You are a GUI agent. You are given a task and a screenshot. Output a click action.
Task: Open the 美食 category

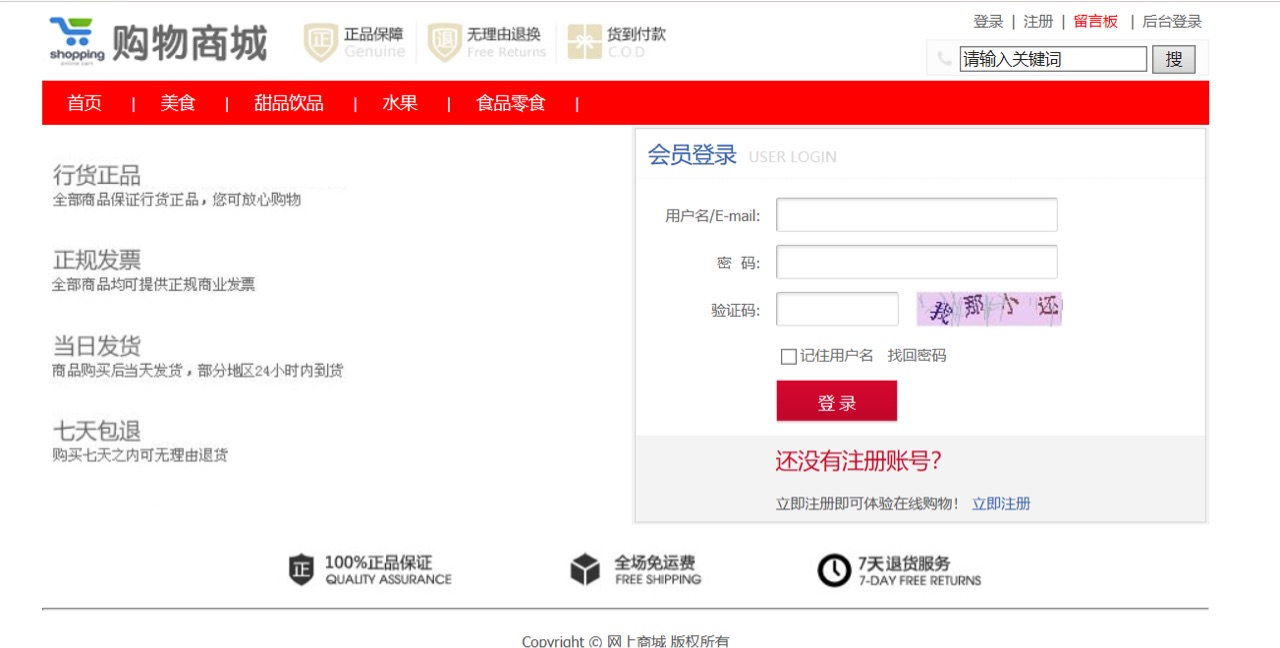pyautogui.click(x=178, y=103)
